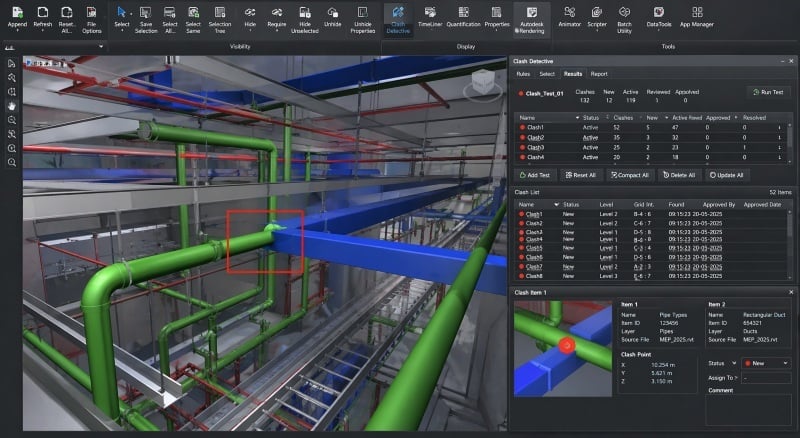Click the Select All ribbon icon
This screenshot has height=438, width=800.
click(x=169, y=12)
